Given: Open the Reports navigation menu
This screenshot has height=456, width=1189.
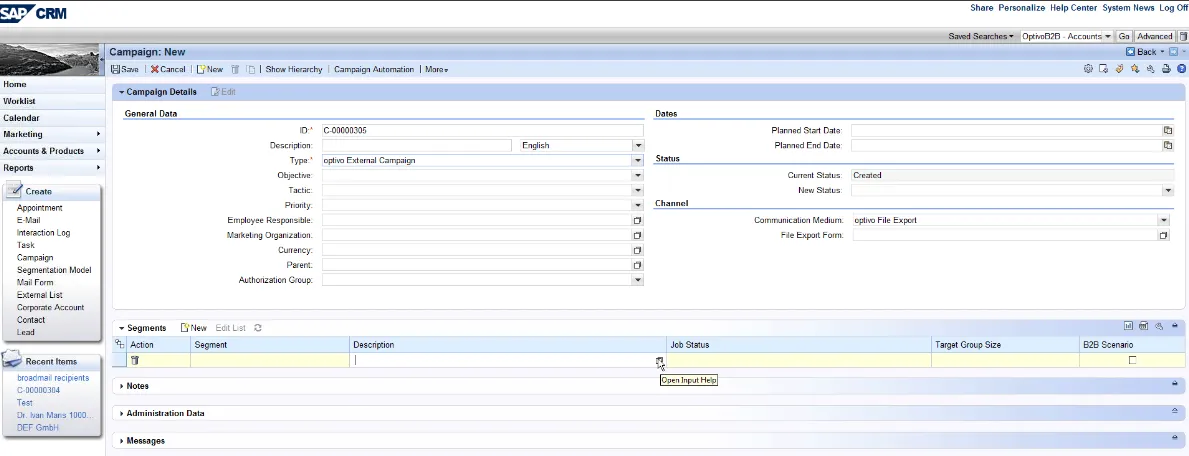Looking at the screenshot, I should click(x=52, y=168).
